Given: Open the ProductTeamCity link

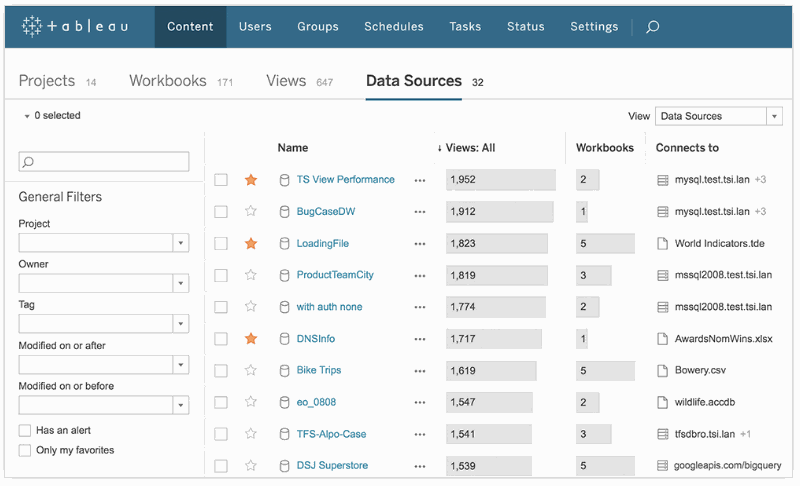Looking at the screenshot, I should point(335,275).
